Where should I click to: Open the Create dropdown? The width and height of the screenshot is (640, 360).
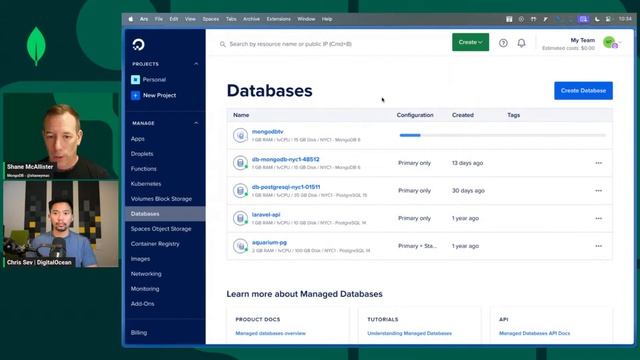coord(470,42)
